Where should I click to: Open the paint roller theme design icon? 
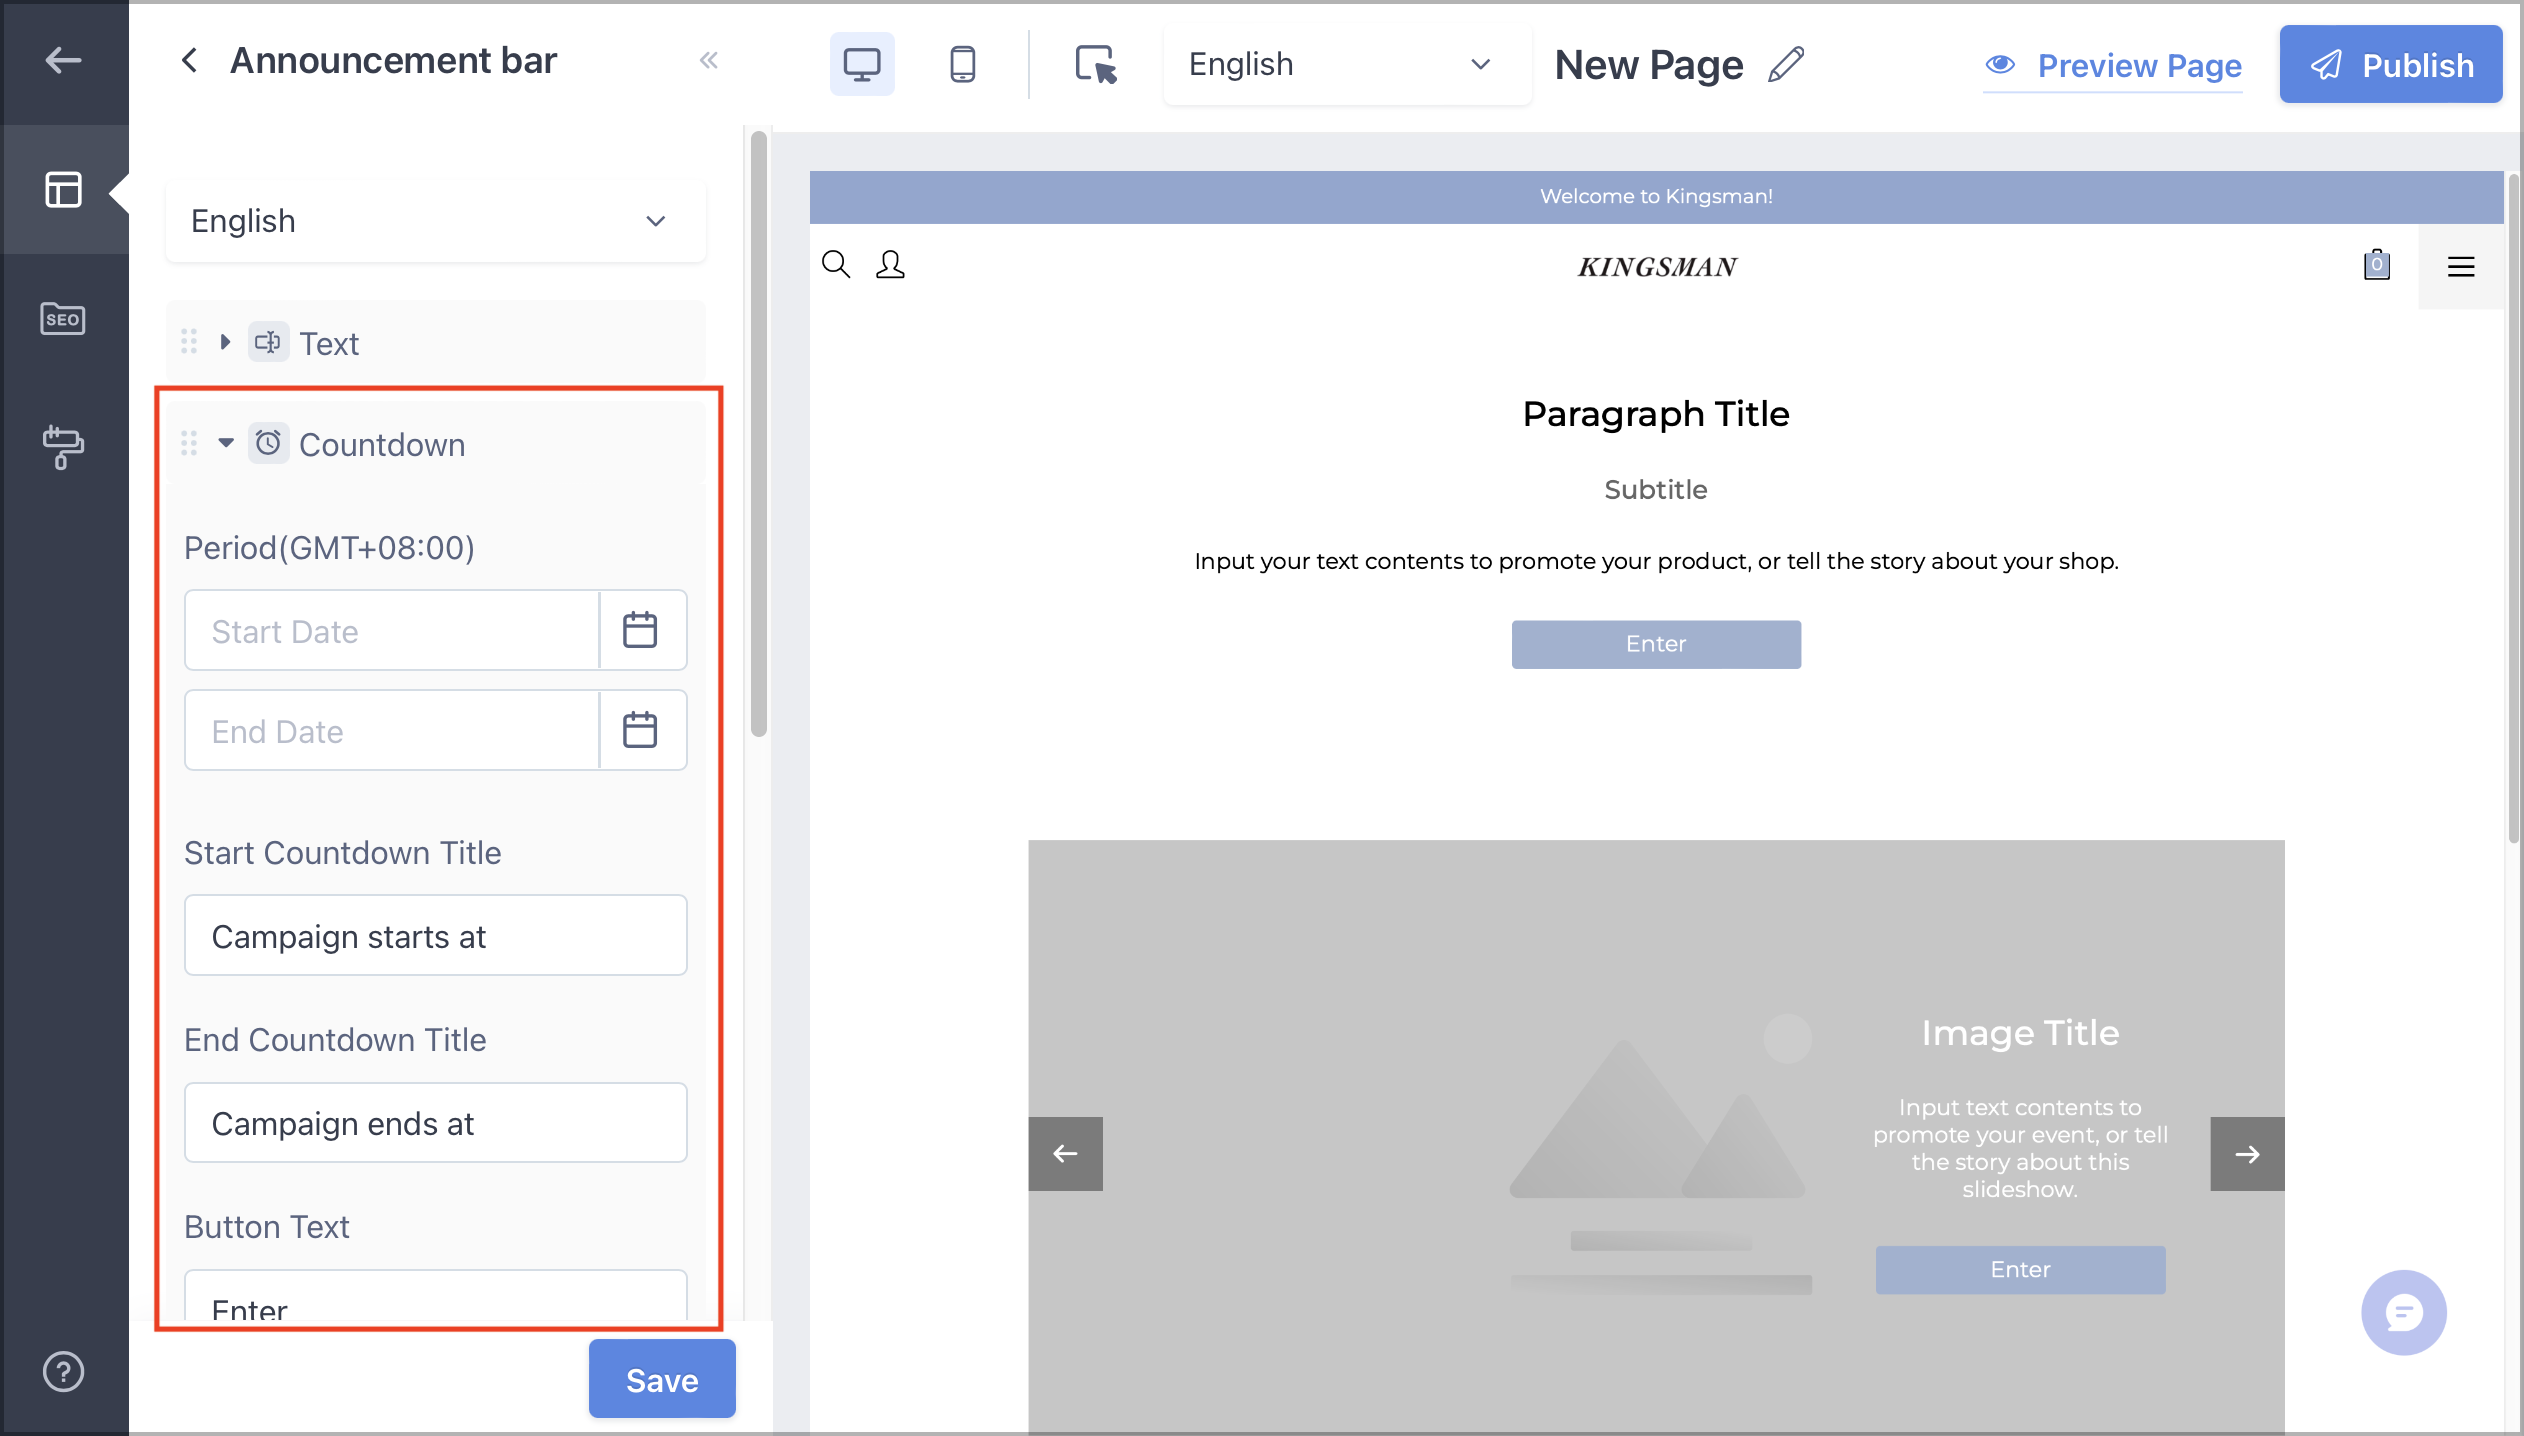pyautogui.click(x=63, y=446)
